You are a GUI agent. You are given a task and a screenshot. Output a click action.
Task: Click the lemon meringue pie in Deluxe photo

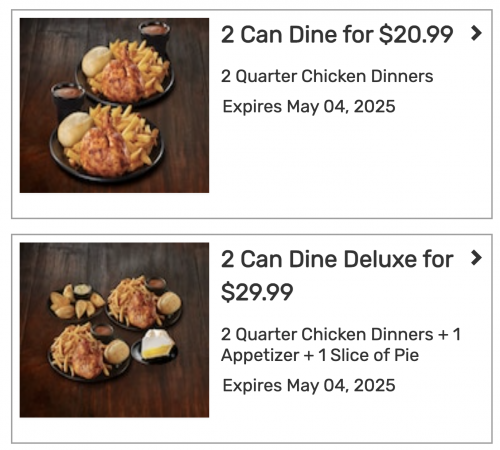point(154,346)
